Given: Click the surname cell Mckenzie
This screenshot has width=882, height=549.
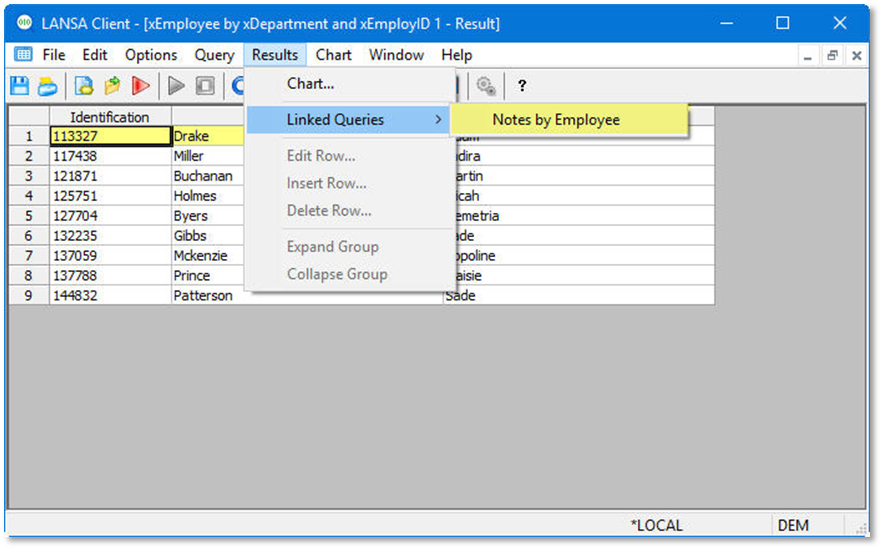Looking at the screenshot, I should coord(208,256).
